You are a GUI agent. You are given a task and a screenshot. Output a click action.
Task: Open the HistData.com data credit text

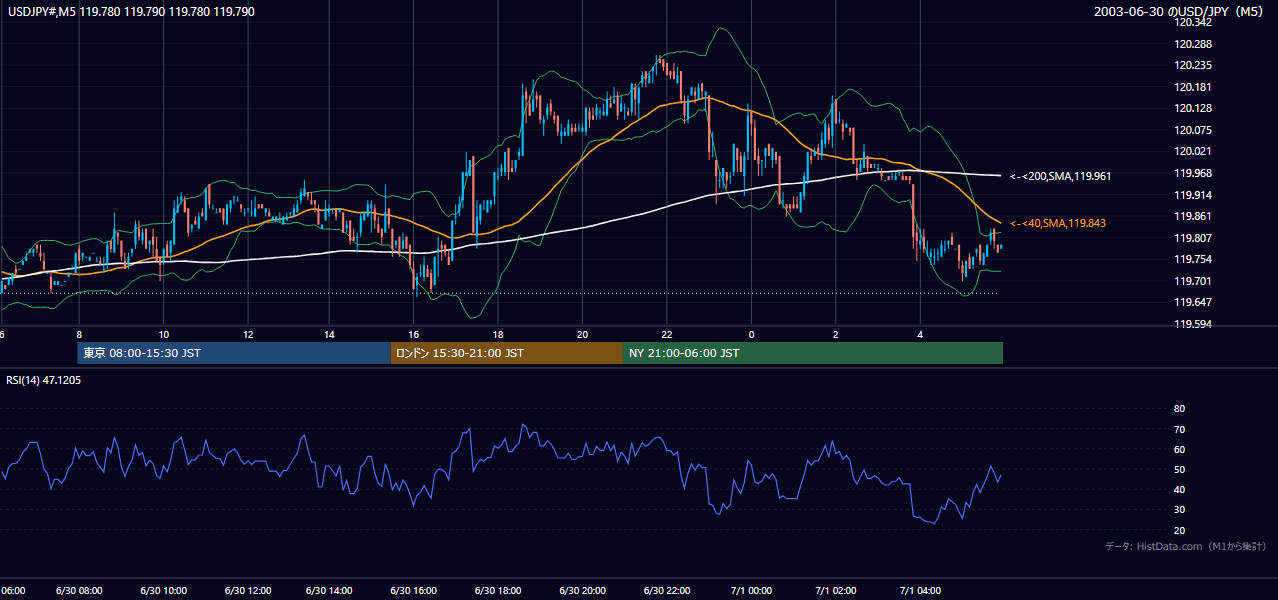(x=1185, y=546)
